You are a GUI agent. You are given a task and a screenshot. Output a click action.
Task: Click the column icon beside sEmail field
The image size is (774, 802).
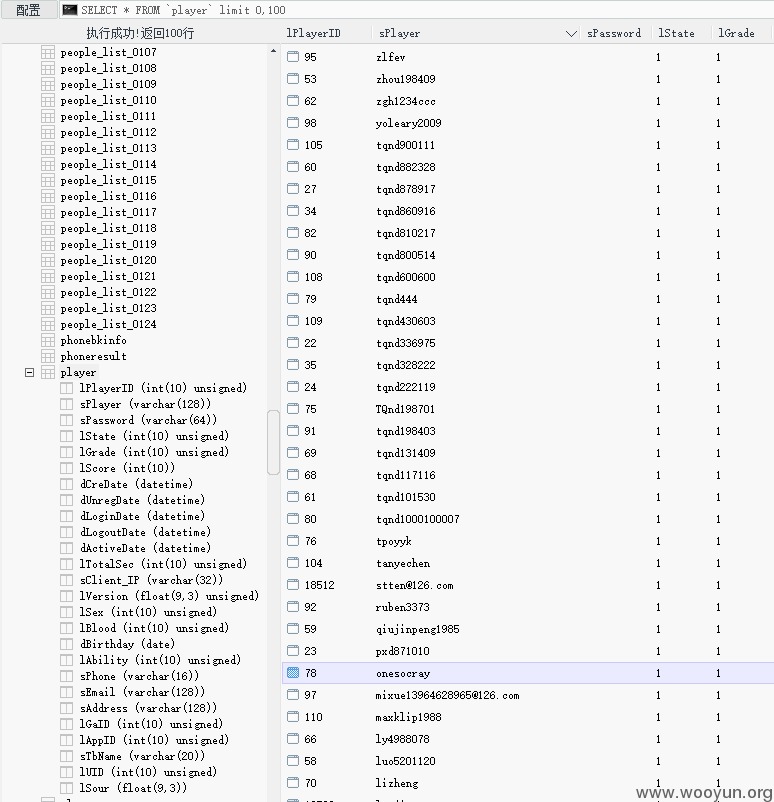[x=67, y=693]
